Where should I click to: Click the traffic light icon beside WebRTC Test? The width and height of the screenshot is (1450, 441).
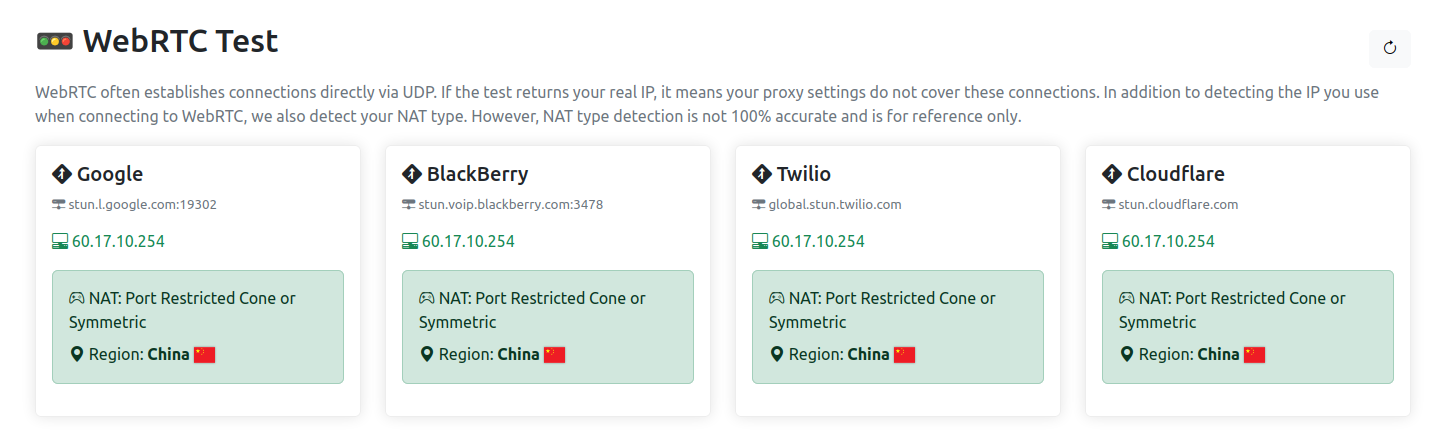click(54, 41)
